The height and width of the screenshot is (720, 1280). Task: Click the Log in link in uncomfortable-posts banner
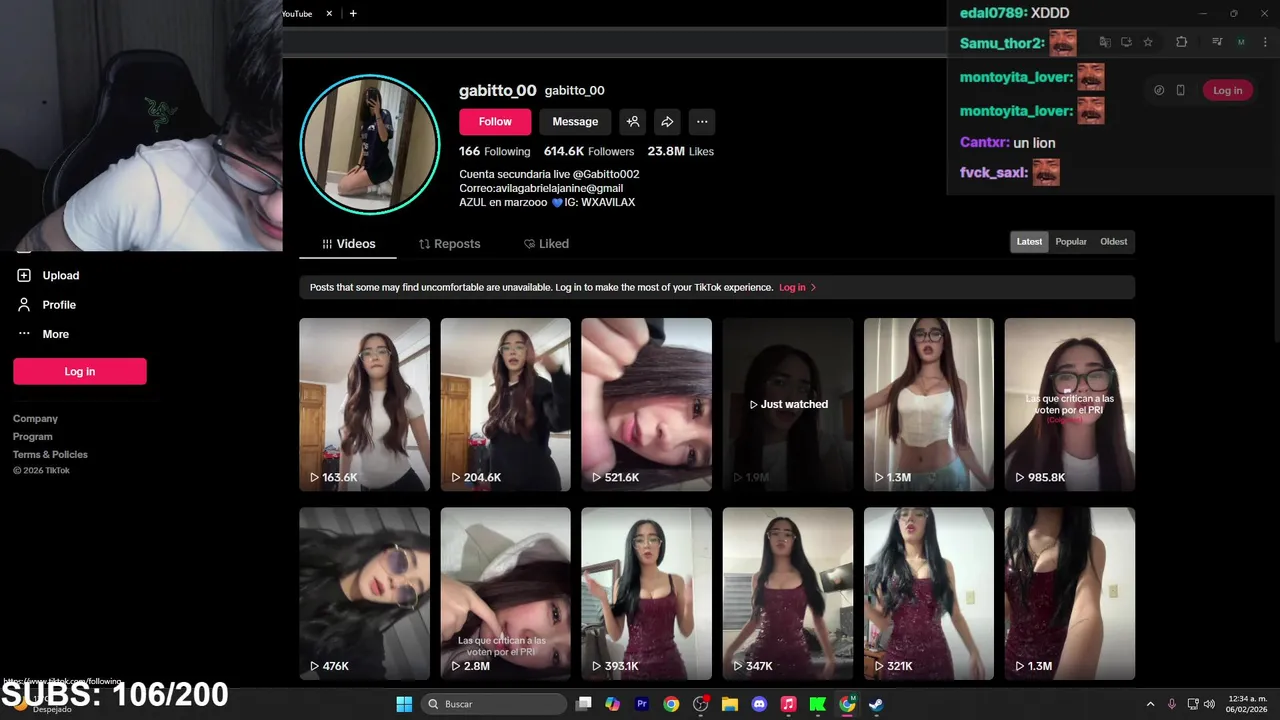click(x=798, y=288)
